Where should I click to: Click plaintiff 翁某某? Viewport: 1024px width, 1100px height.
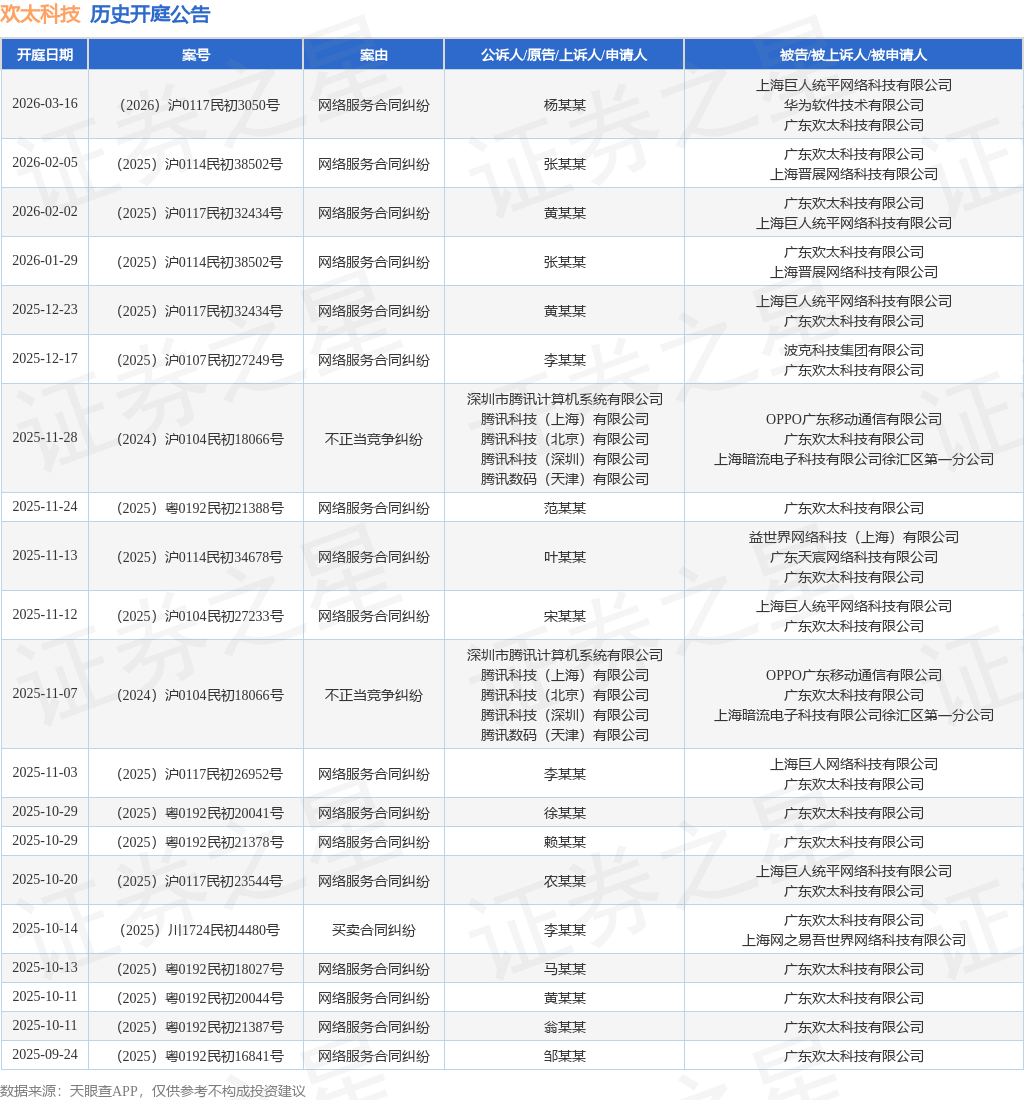[x=565, y=1027]
